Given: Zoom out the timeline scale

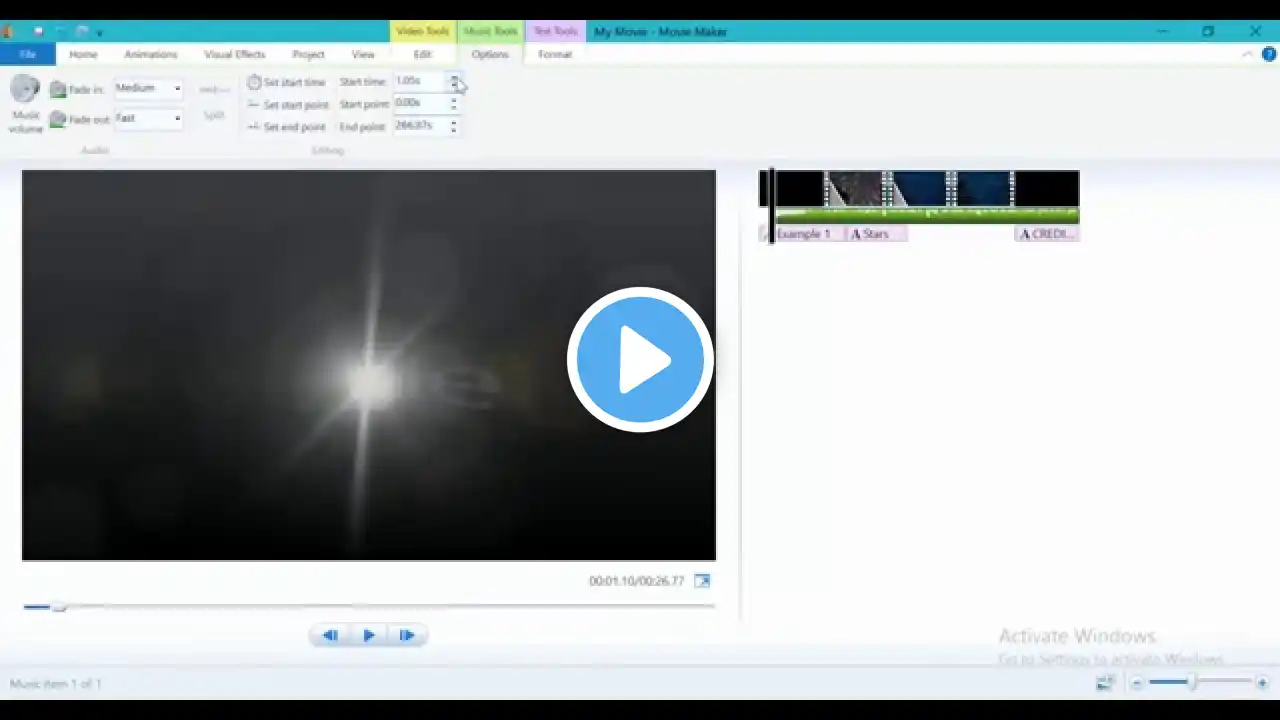Looking at the screenshot, I should 1136,683.
